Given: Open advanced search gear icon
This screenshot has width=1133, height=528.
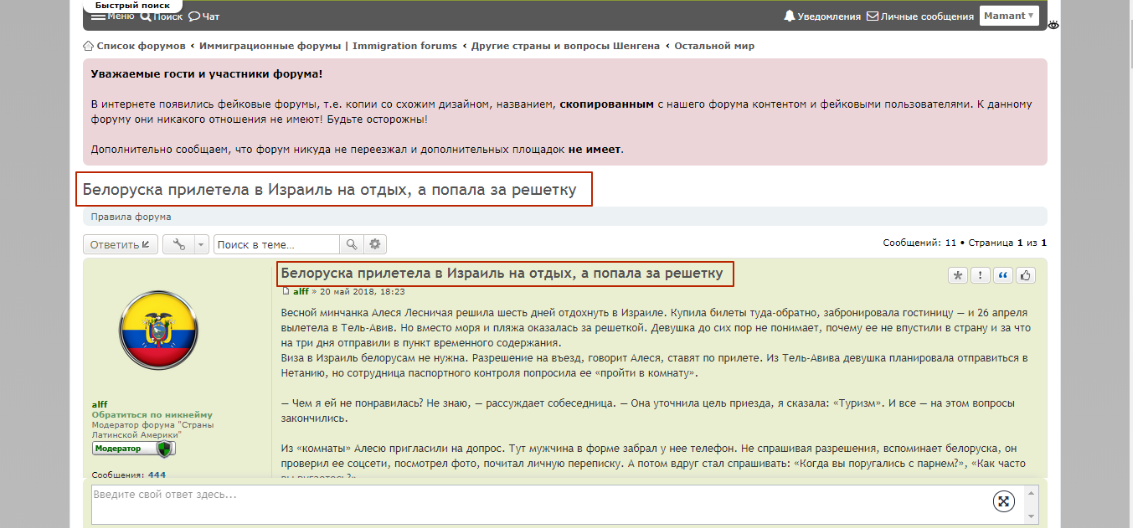Looking at the screenshot, I should click(x=375, y=244).
